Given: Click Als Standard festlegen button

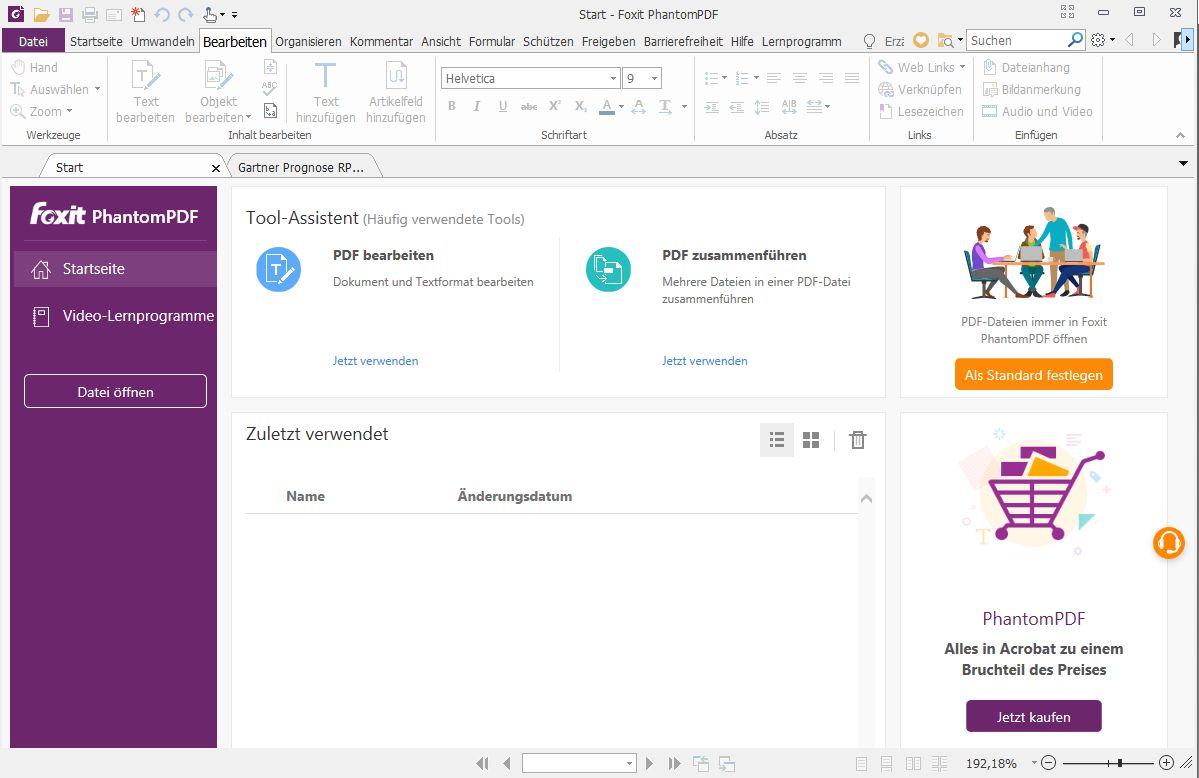Looking at the screenshot, I should click(1034, 375).
